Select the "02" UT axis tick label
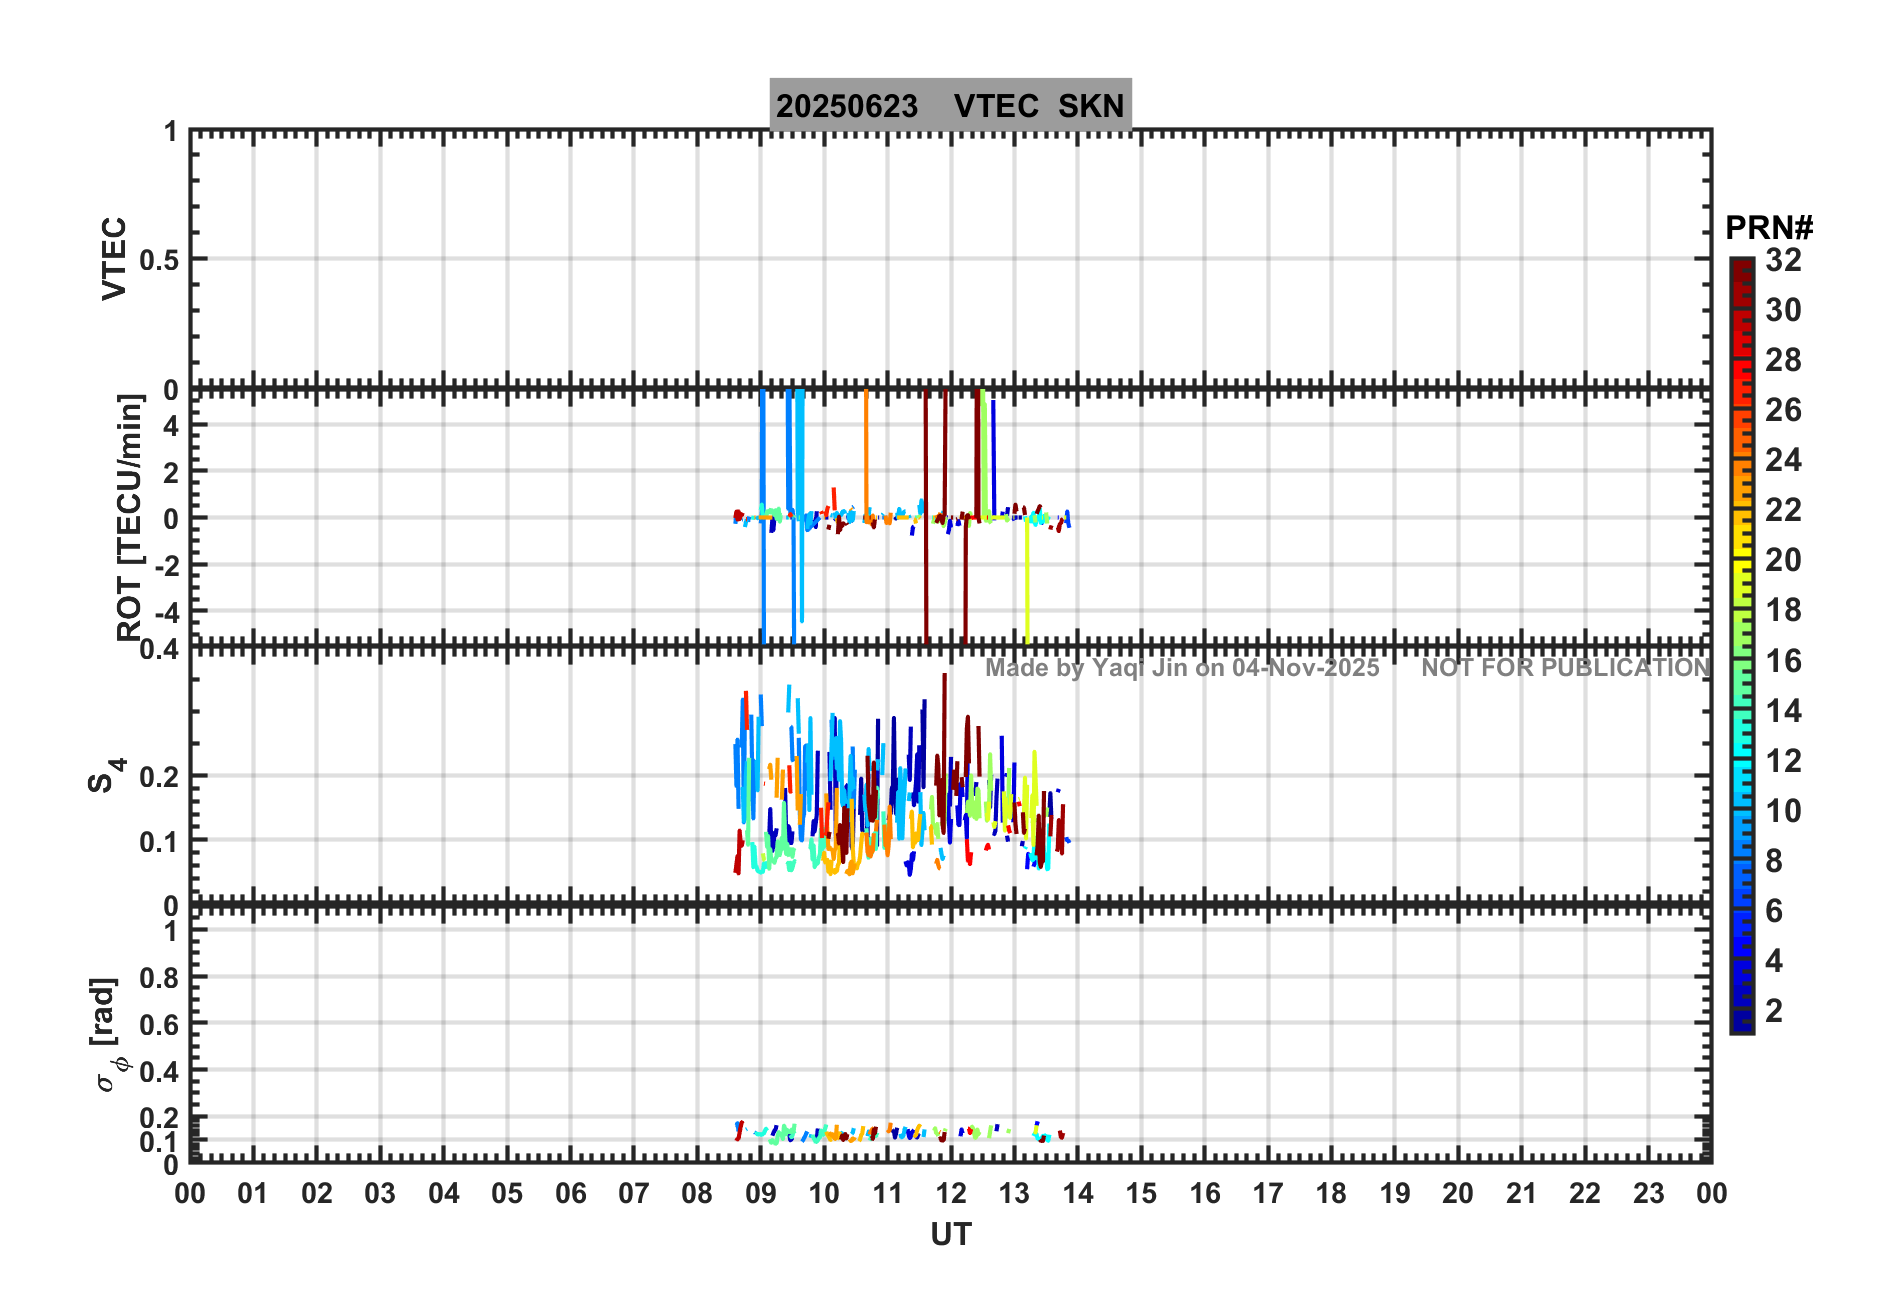The height and width of the screenshot is (1292, 1902). pos(317,1193)
